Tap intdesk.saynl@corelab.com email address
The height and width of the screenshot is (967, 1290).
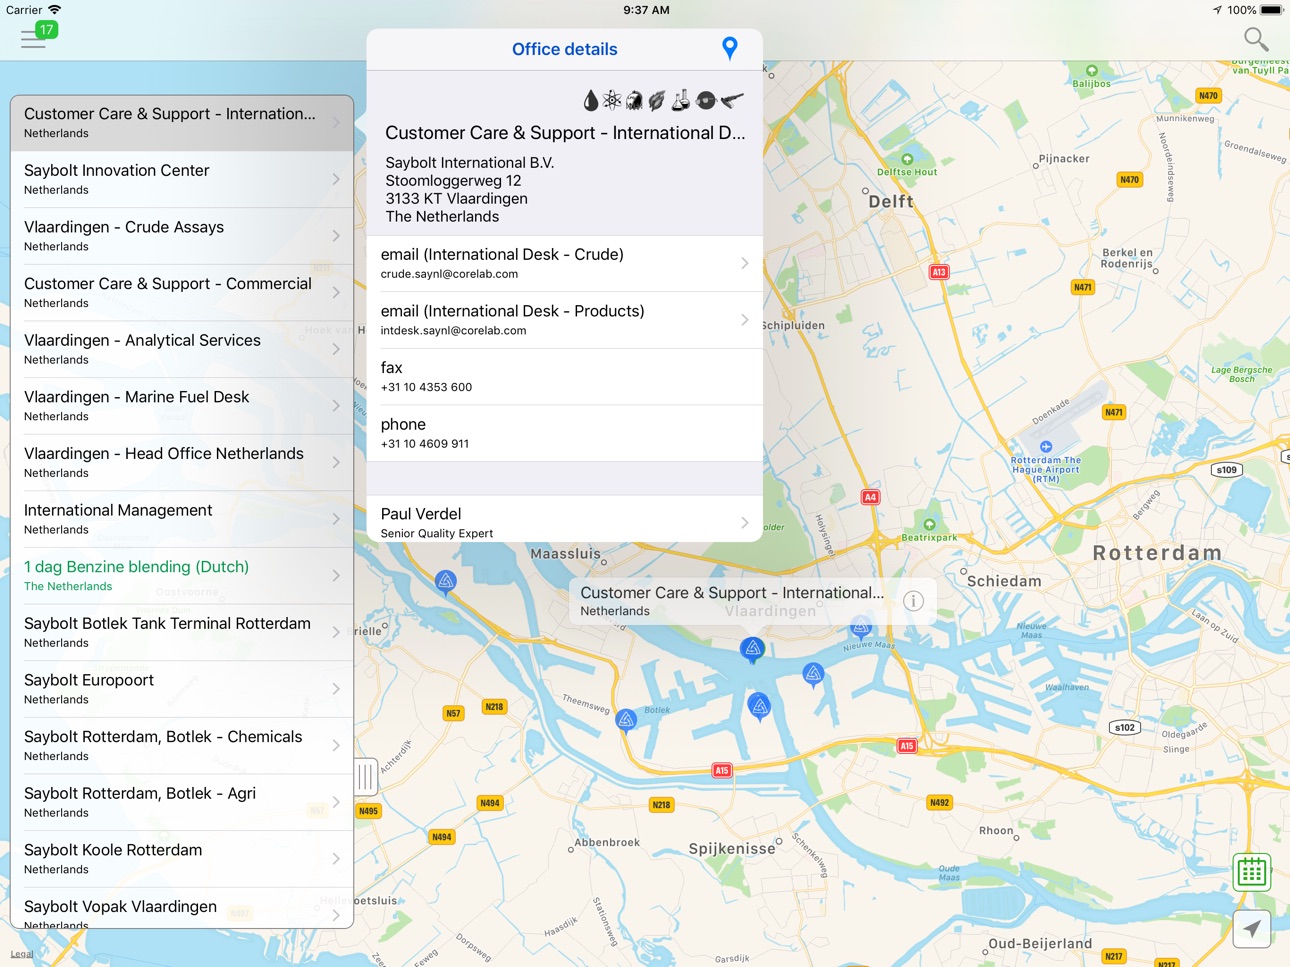[x=453, y=331]
